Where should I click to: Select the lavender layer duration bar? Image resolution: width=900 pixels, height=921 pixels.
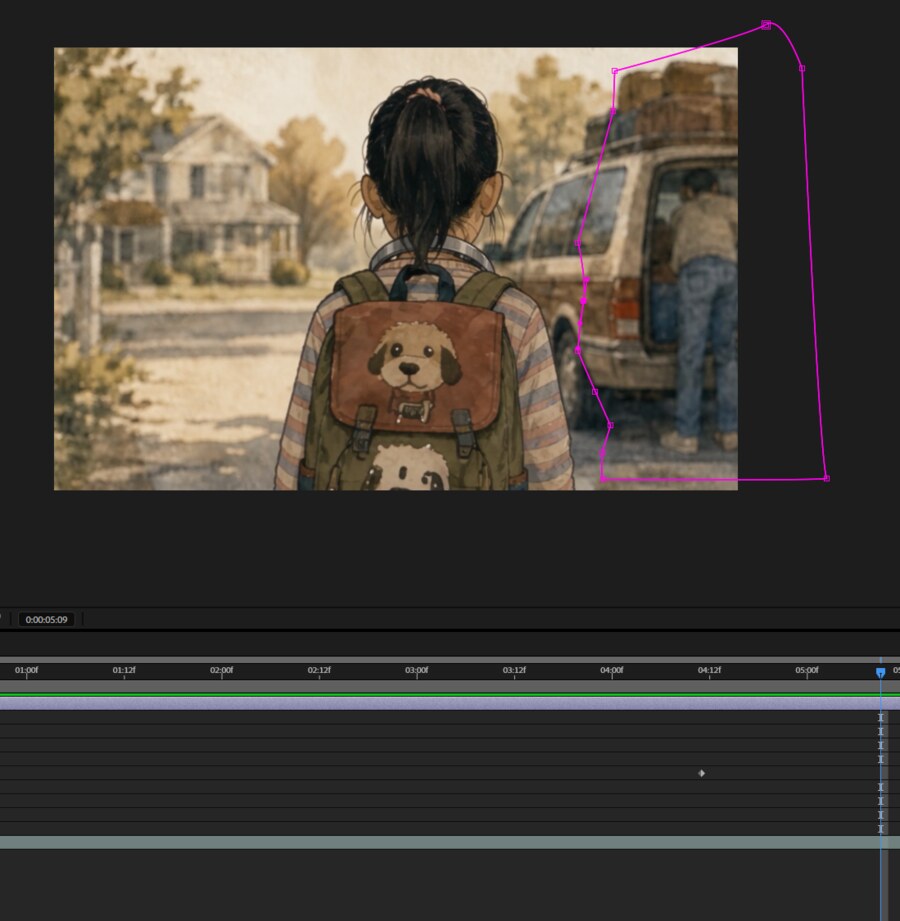[450, 704]
